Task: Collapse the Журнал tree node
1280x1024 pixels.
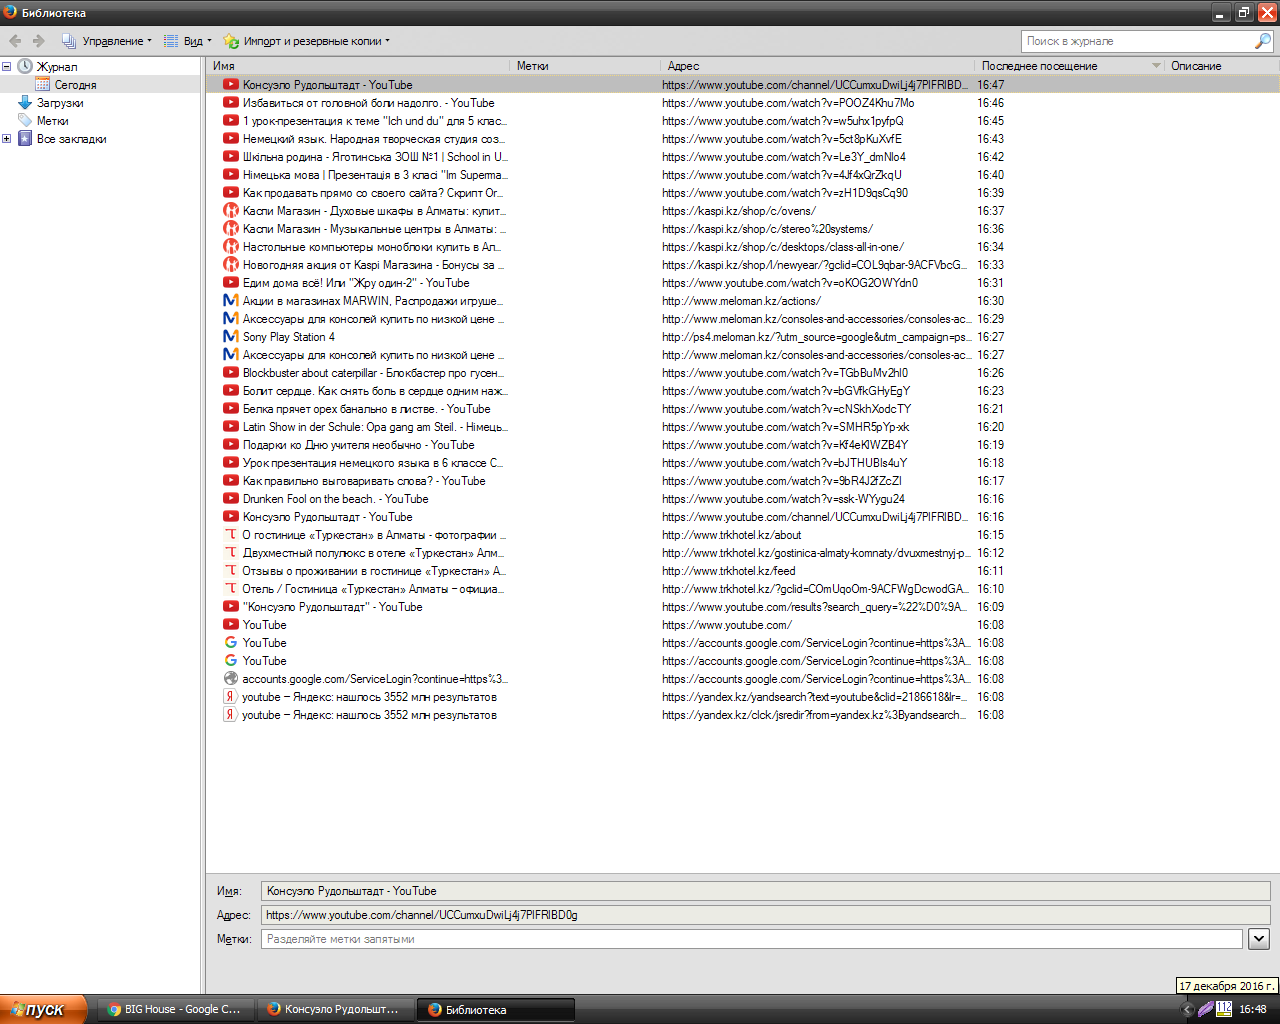Action: 6,67
